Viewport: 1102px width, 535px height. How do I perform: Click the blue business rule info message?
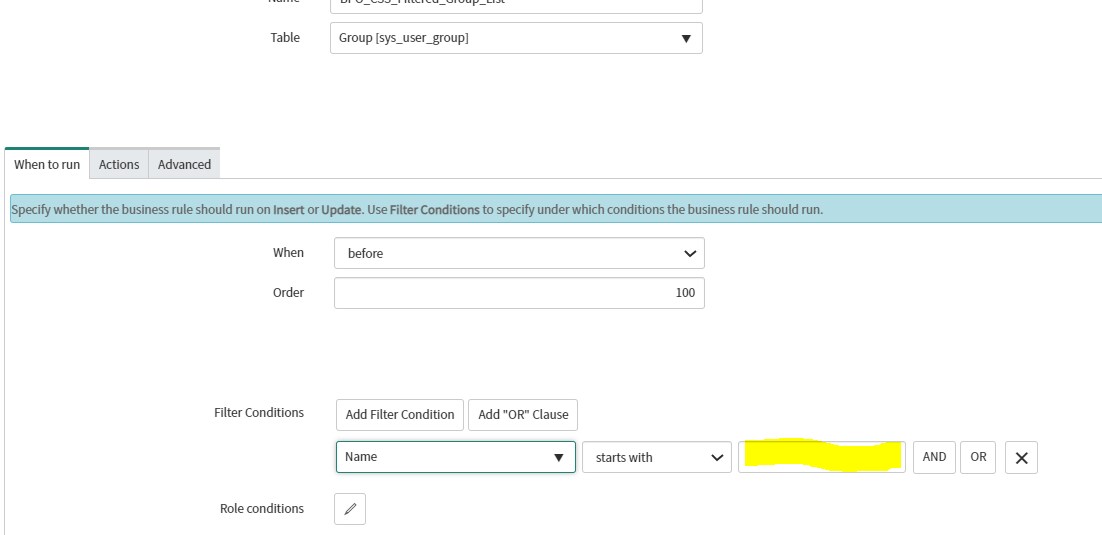point(556,210)
